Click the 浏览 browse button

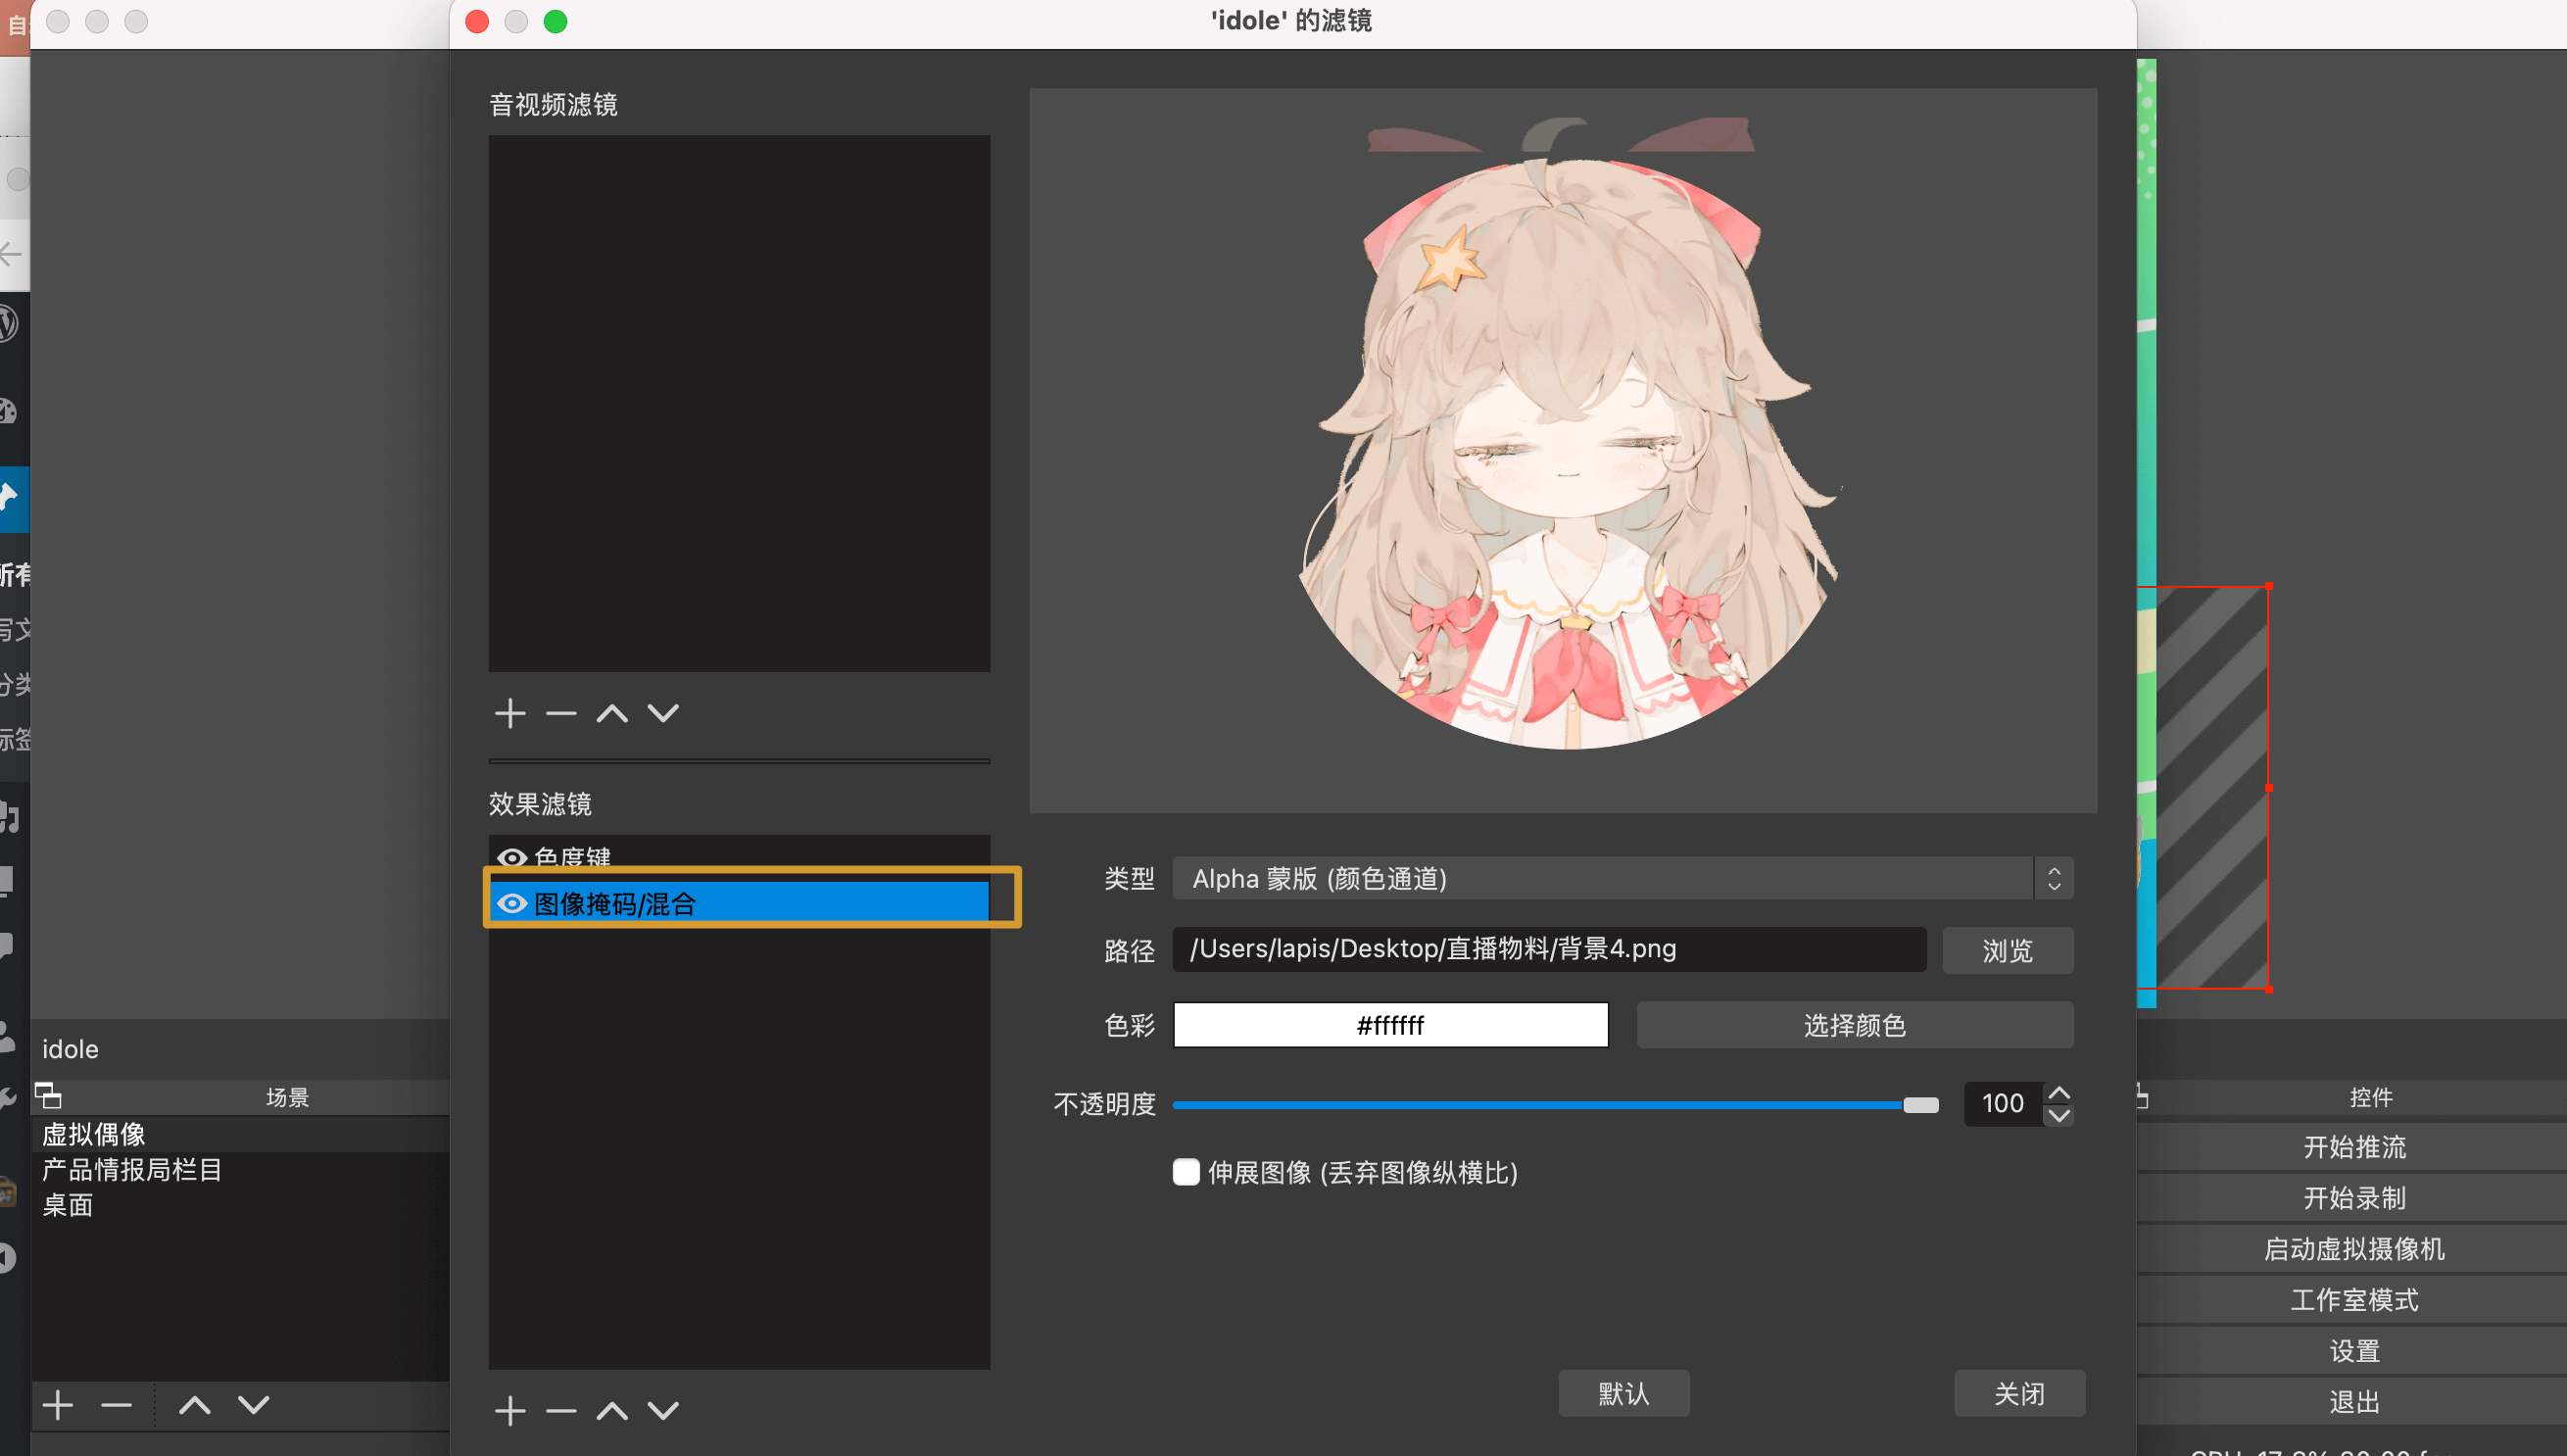(2007, 949)
